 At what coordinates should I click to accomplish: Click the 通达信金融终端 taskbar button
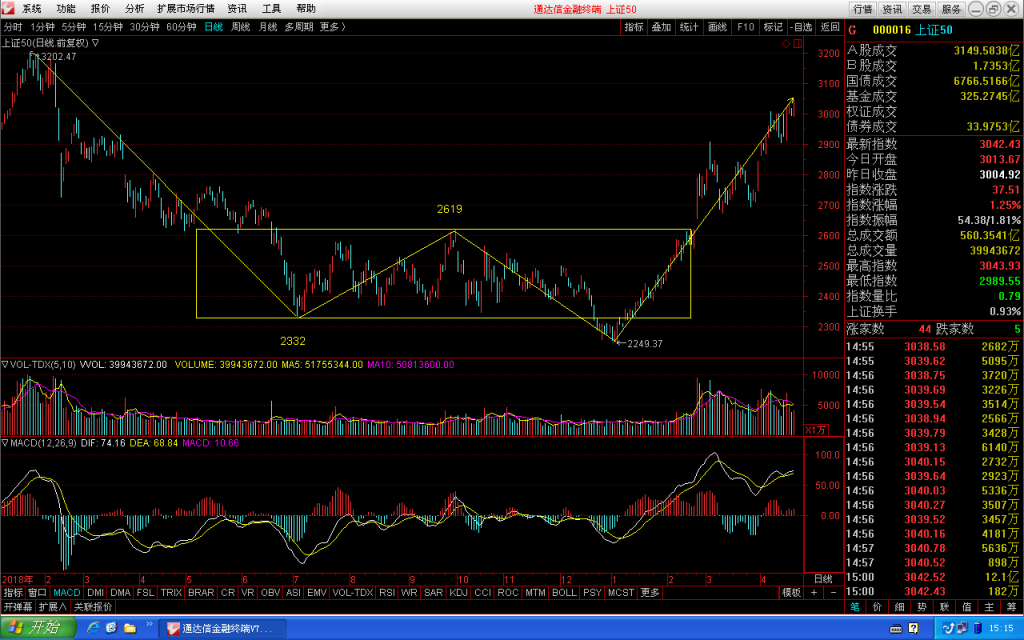pos(223,628)
